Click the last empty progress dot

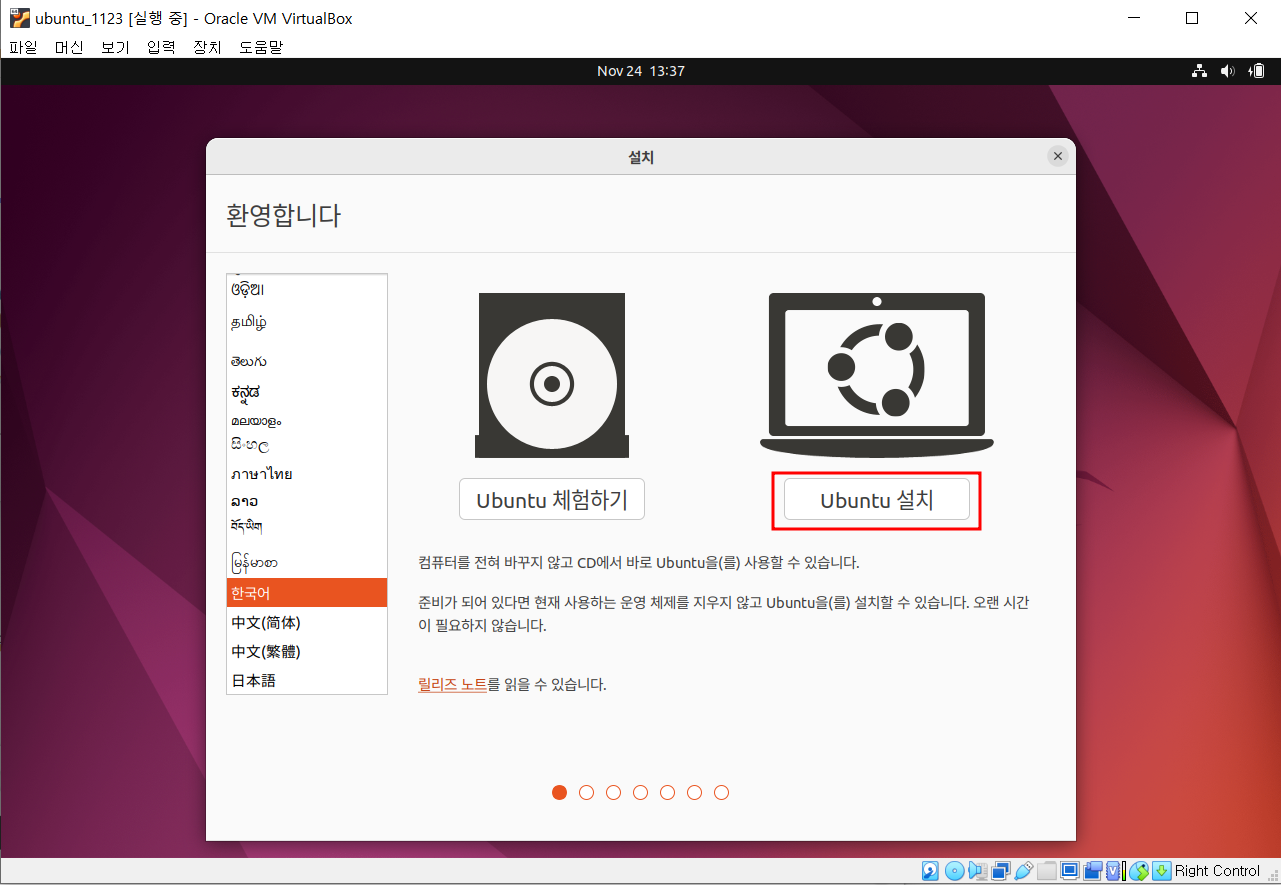click(x=721, y=792)
